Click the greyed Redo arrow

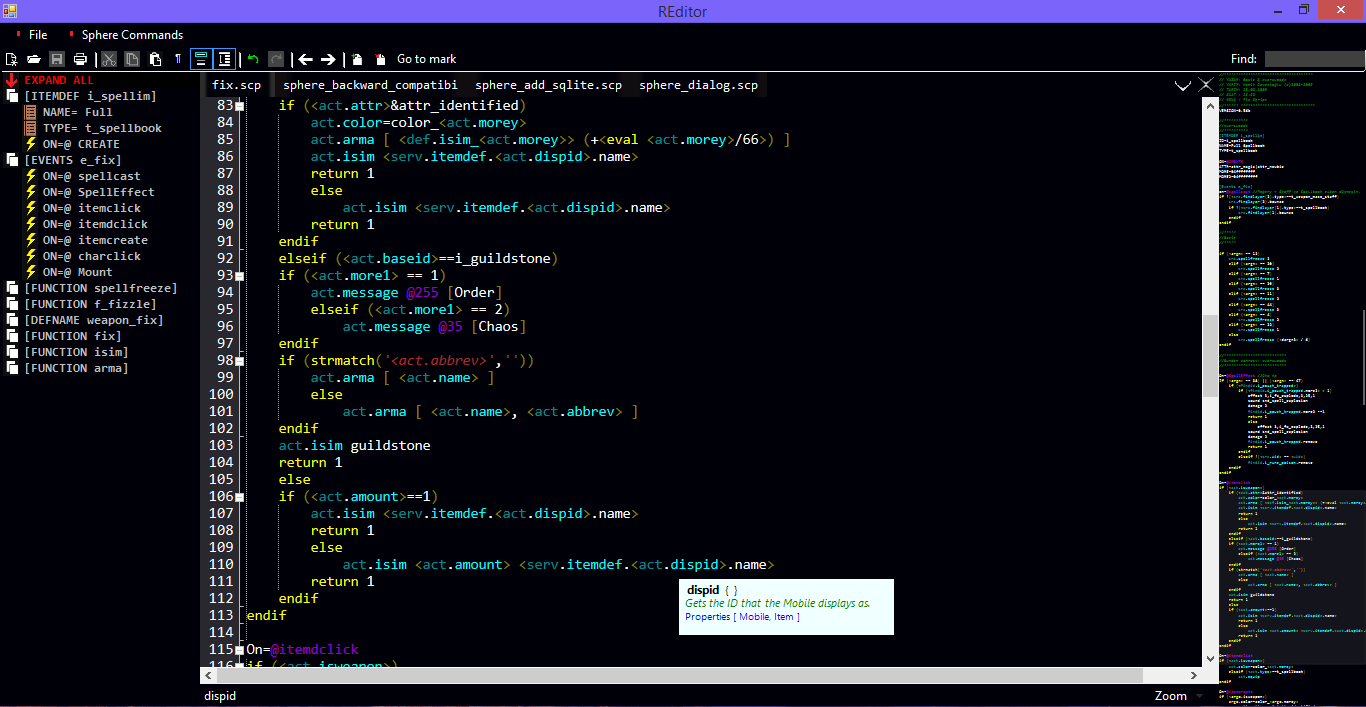[x=276, y=59]
